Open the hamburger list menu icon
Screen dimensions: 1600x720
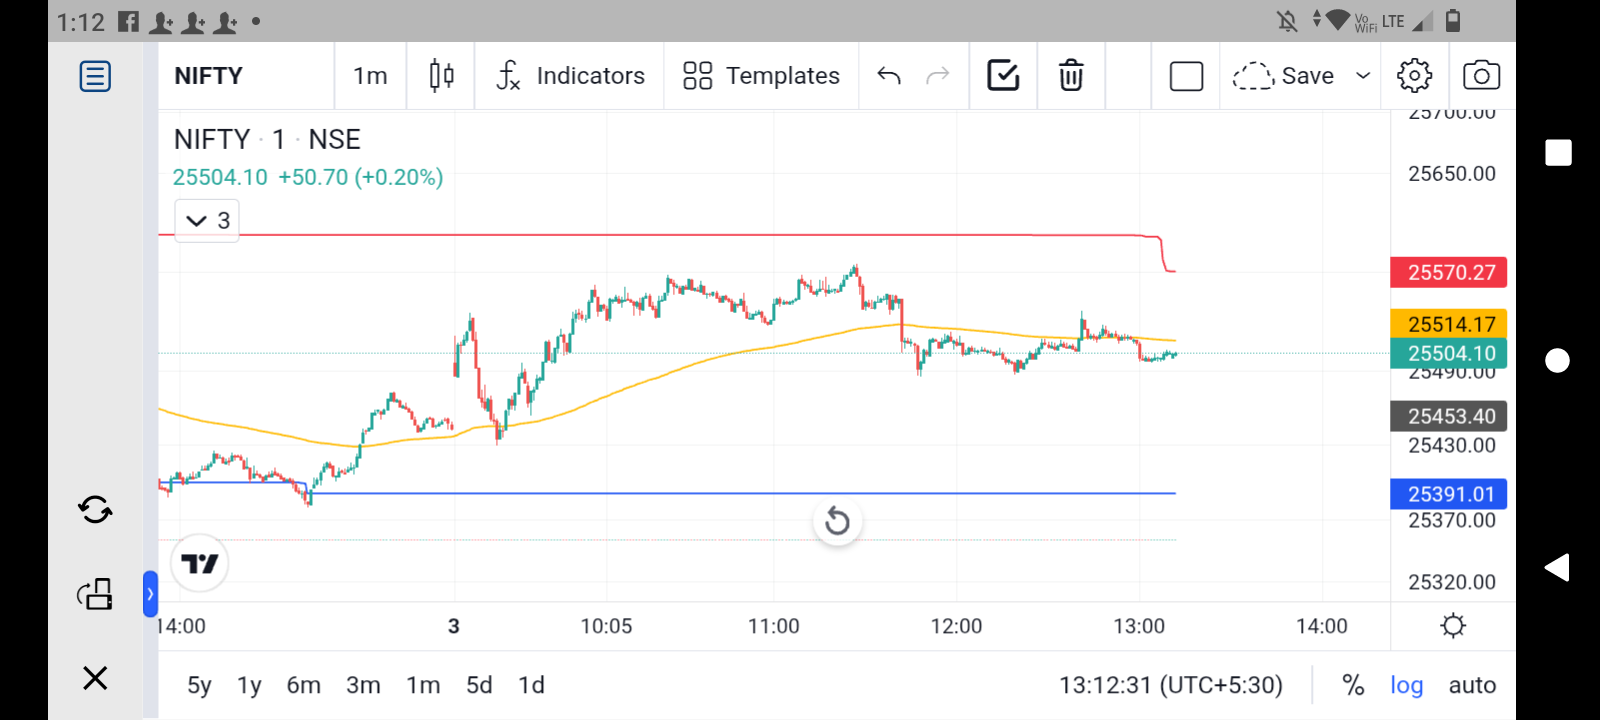(x=95, y=76)
